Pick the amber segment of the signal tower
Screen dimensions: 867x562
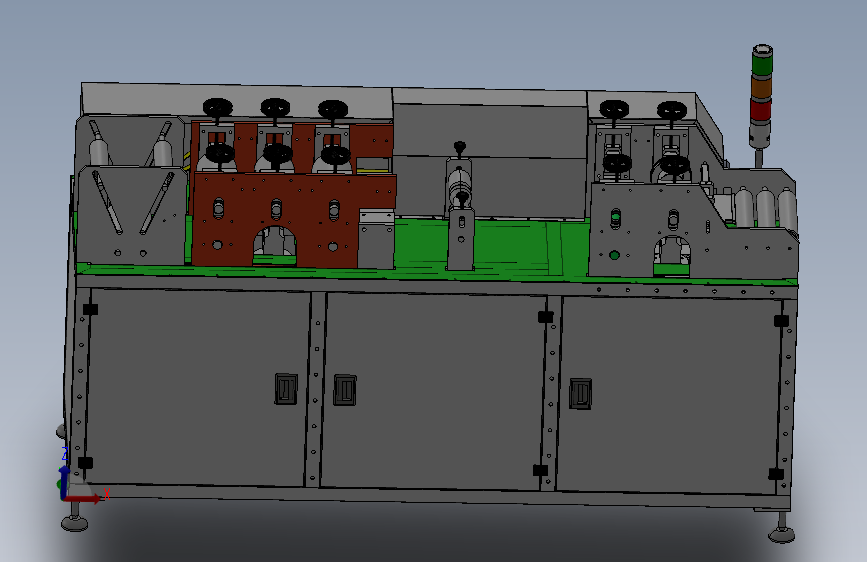(x=761, y=88)
